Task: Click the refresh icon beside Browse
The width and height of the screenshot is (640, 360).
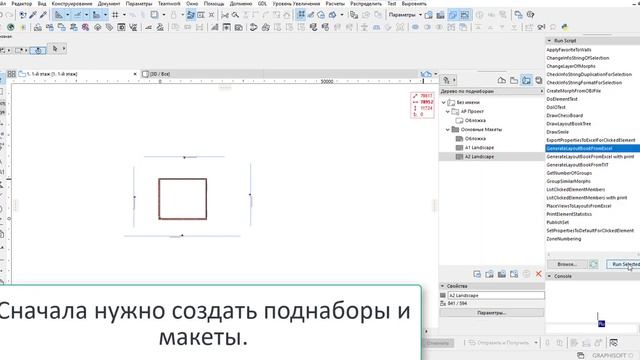Action: pos(594,264)
